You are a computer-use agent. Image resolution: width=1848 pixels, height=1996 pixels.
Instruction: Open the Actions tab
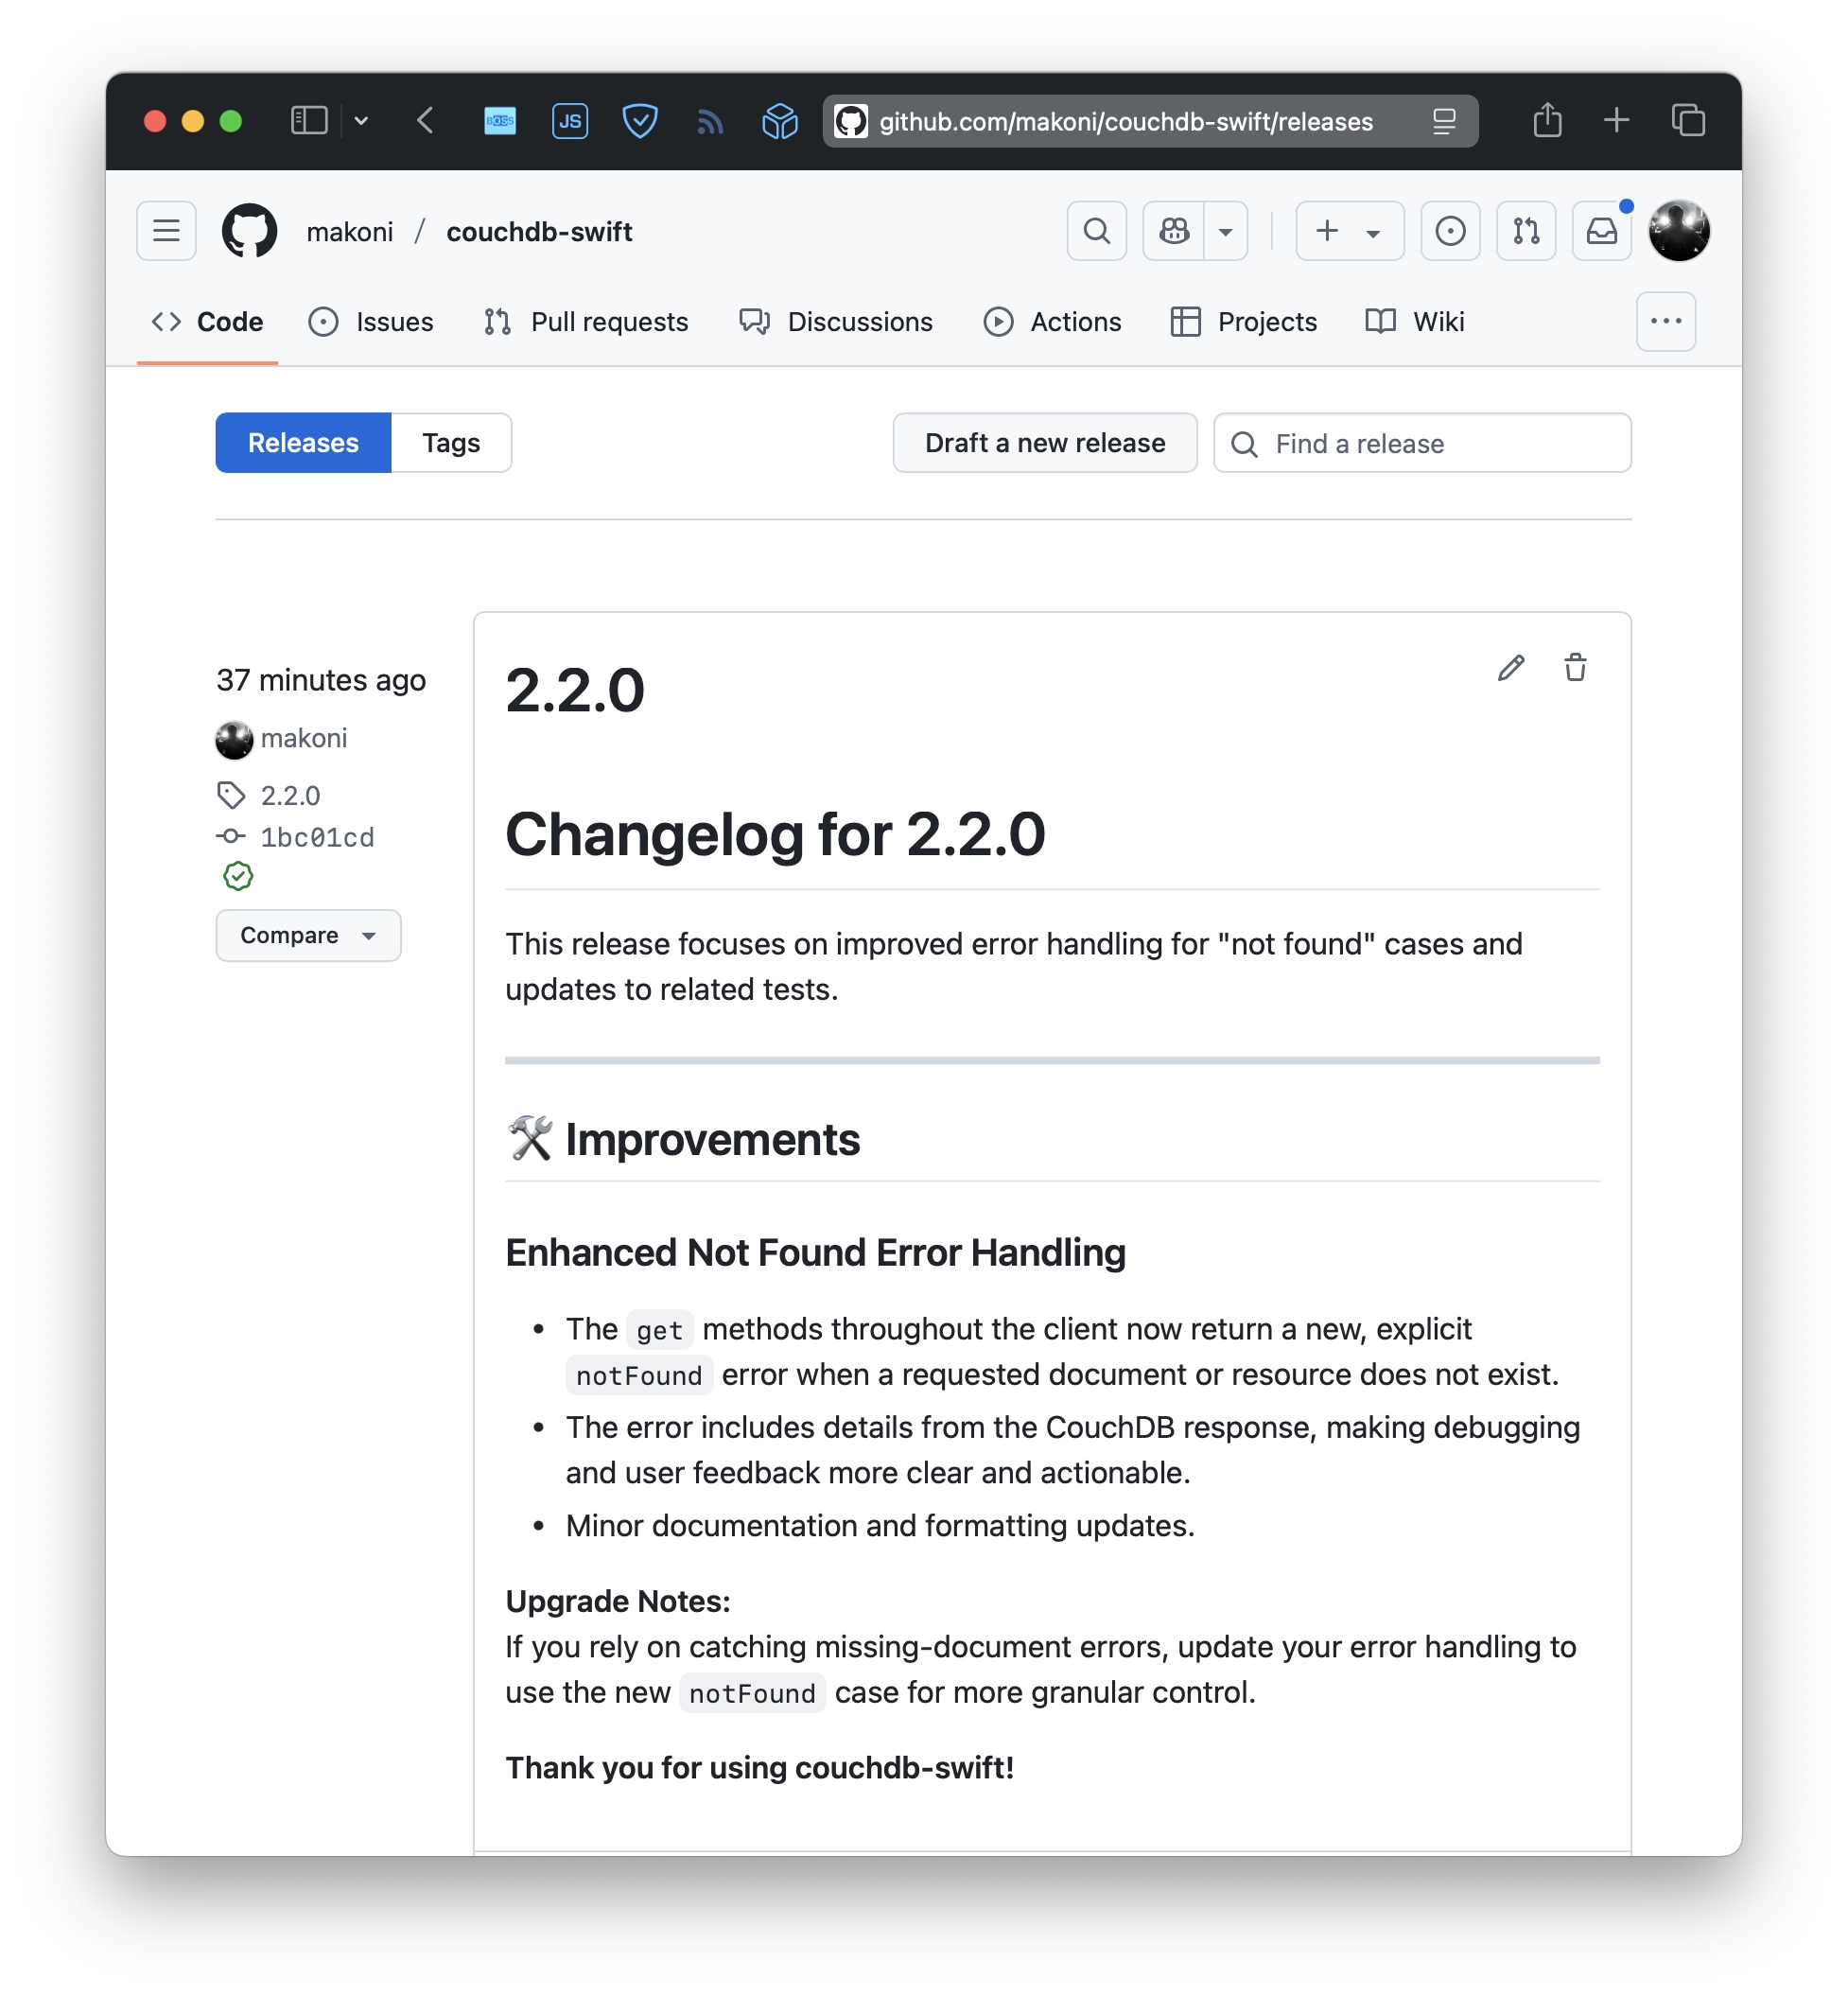pos(1052,321)
